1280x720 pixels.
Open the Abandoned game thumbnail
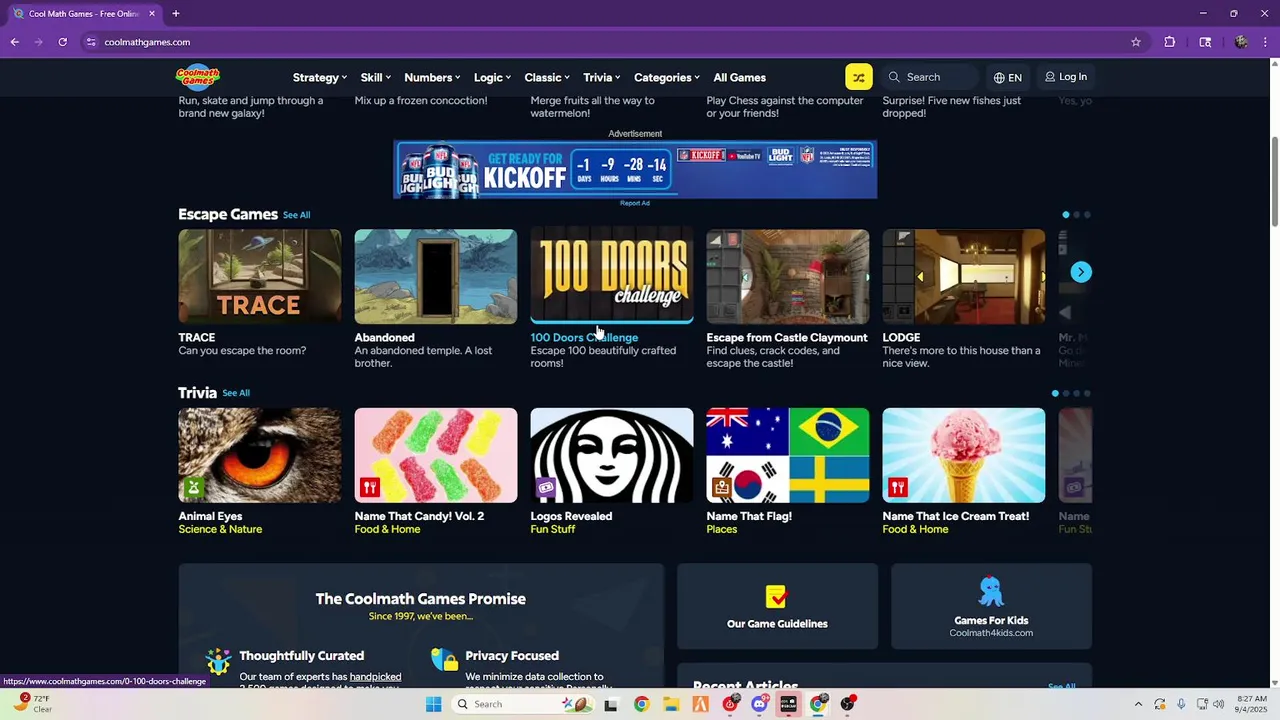click(x=436, y=277)
